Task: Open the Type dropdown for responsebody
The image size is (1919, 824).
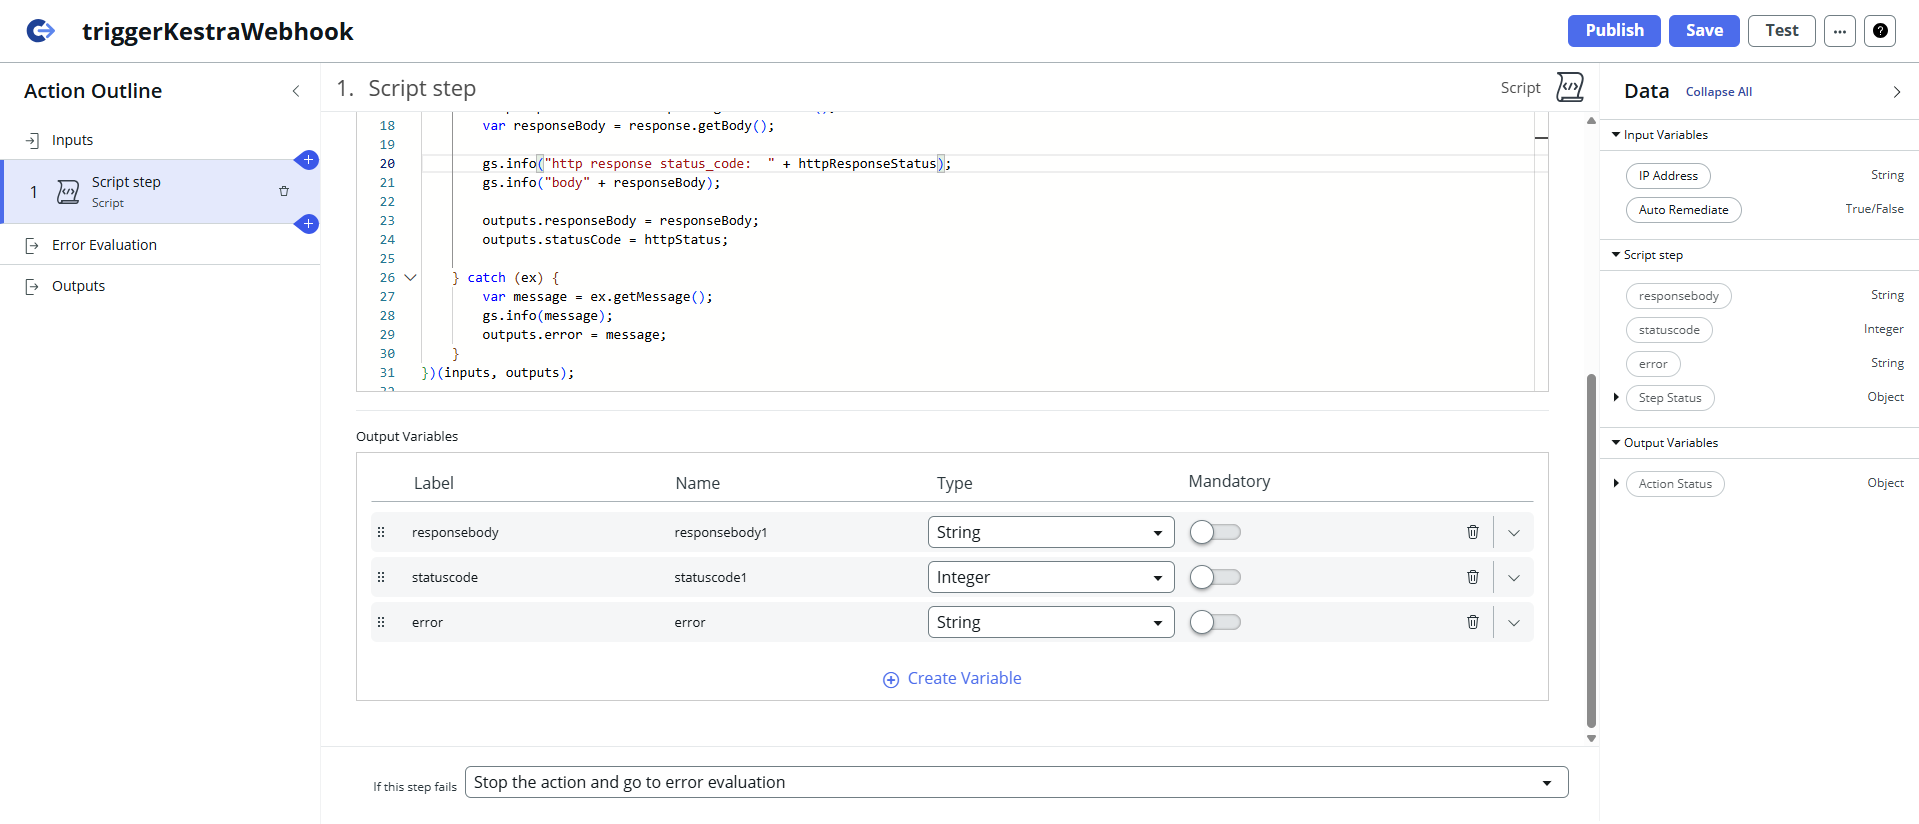Action: [1051, 532]
